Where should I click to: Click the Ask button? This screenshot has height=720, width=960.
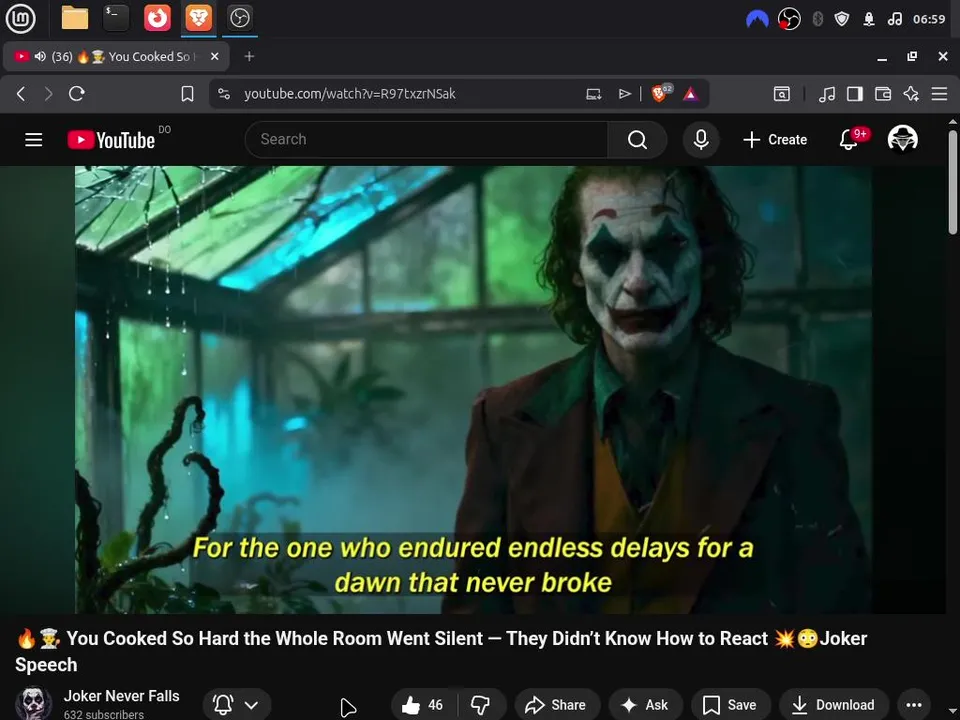tap(645, 705)
